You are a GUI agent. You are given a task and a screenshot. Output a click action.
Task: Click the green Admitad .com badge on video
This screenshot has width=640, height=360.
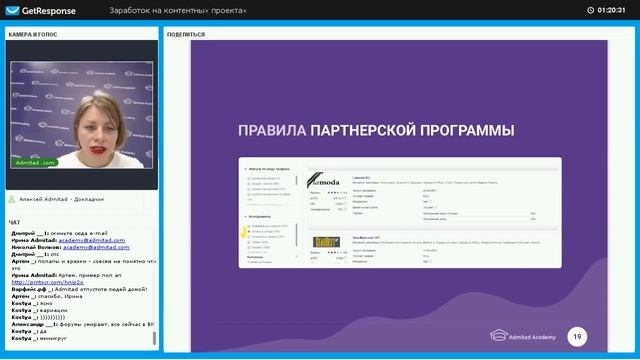pos(35,162)
